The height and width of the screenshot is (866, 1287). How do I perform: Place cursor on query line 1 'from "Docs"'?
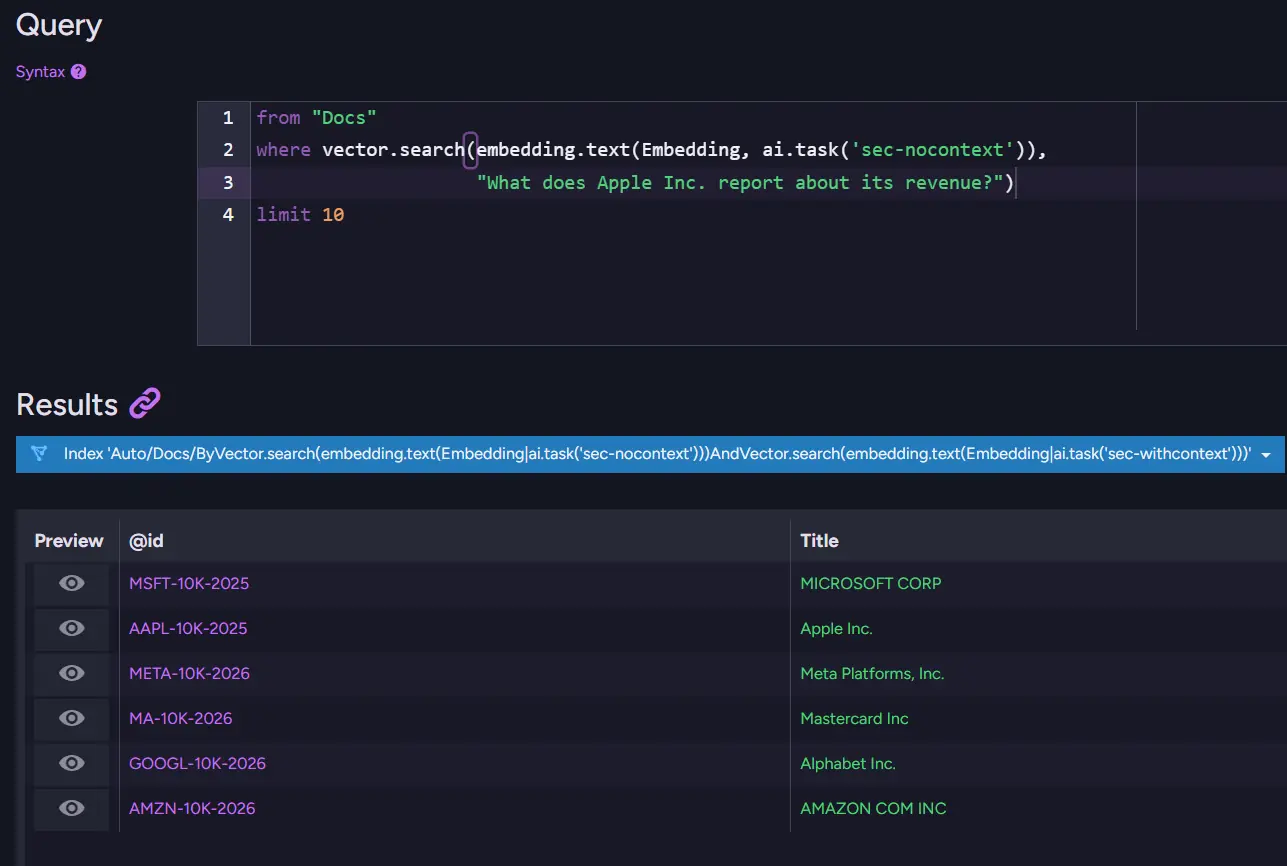pyautogui.click(x=316, y=118)
